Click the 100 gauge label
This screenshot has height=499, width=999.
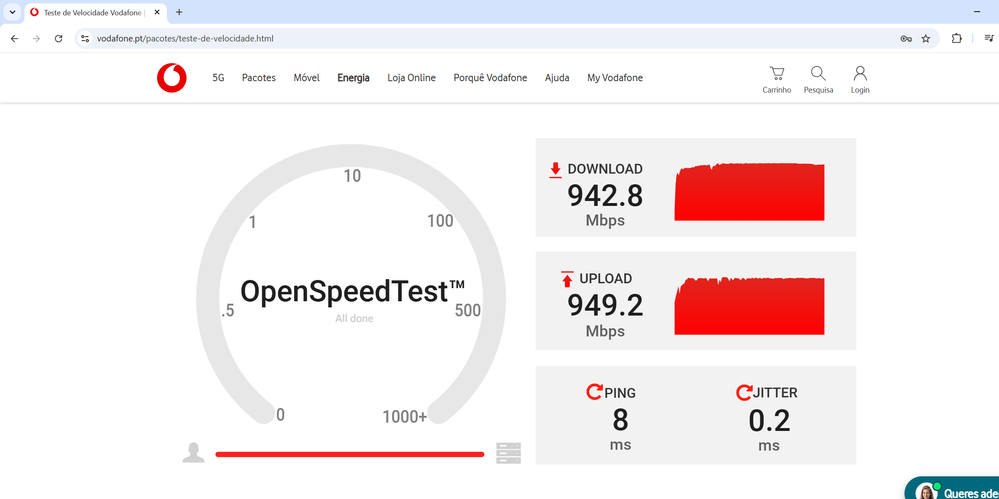point(440,221)
